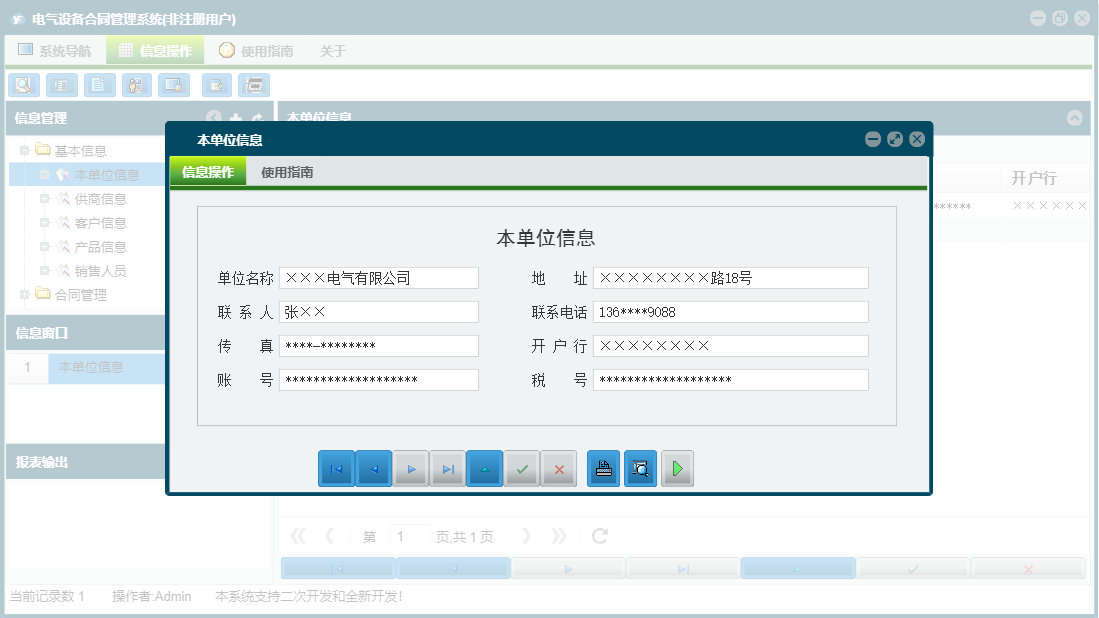This screenshot has width=1099, height=618.
Task: Select the search/query toolbar icon
Action: click(x=23, y=85)
